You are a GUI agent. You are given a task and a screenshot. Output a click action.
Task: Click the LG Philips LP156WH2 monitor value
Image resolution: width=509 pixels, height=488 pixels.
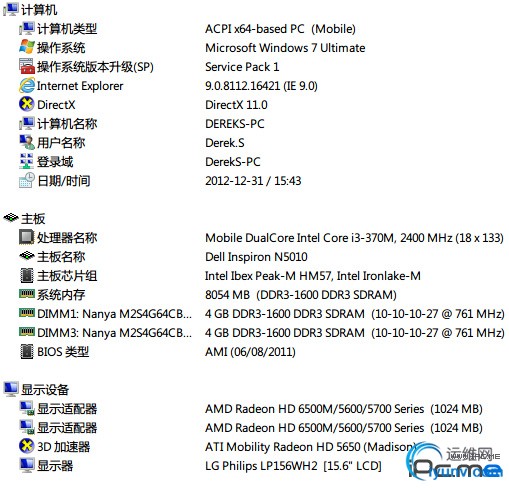(x=293, y=466)
